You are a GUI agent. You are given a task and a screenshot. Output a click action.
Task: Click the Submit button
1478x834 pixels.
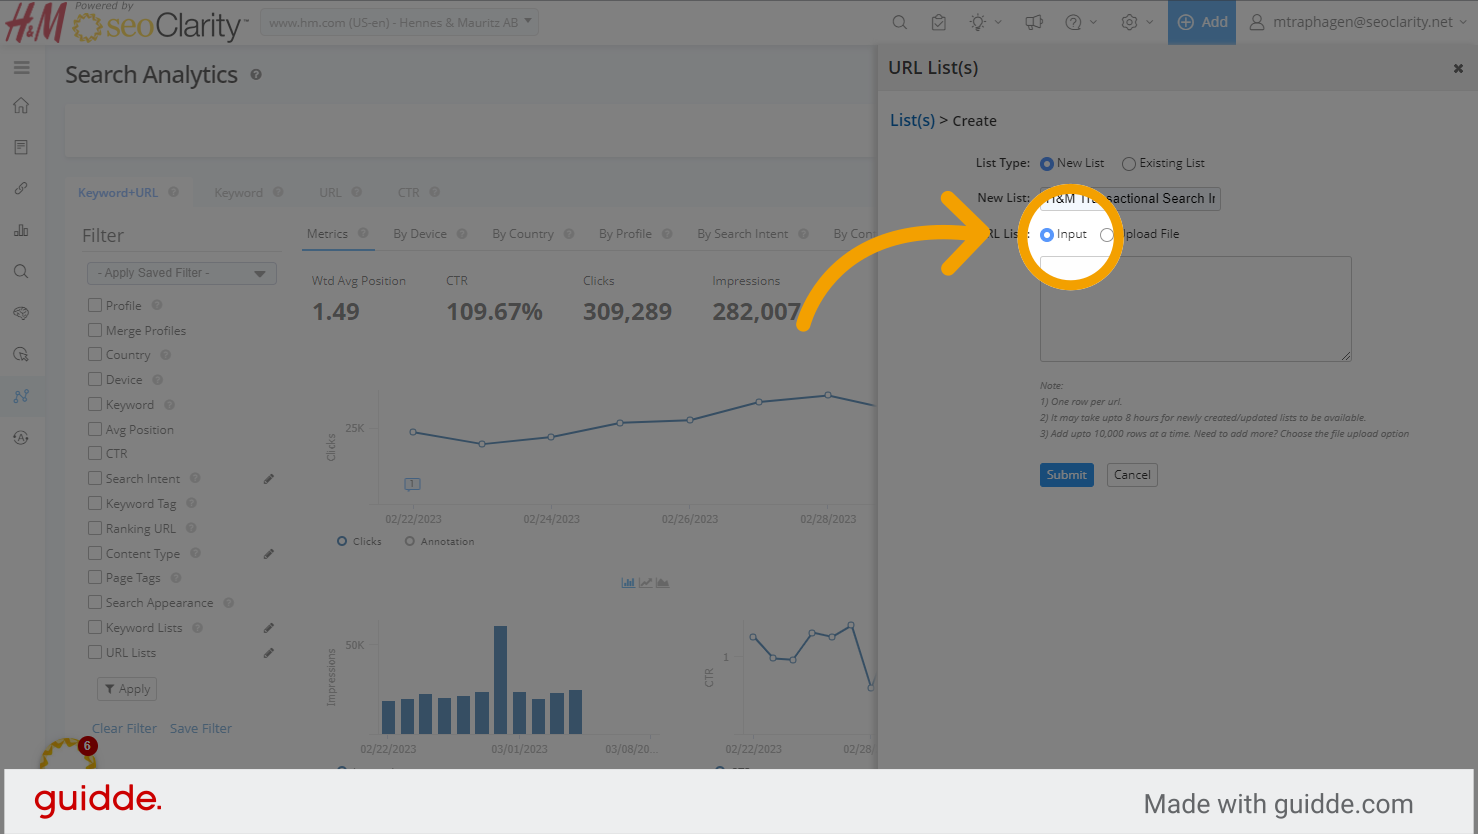(x=1067, y=475)
